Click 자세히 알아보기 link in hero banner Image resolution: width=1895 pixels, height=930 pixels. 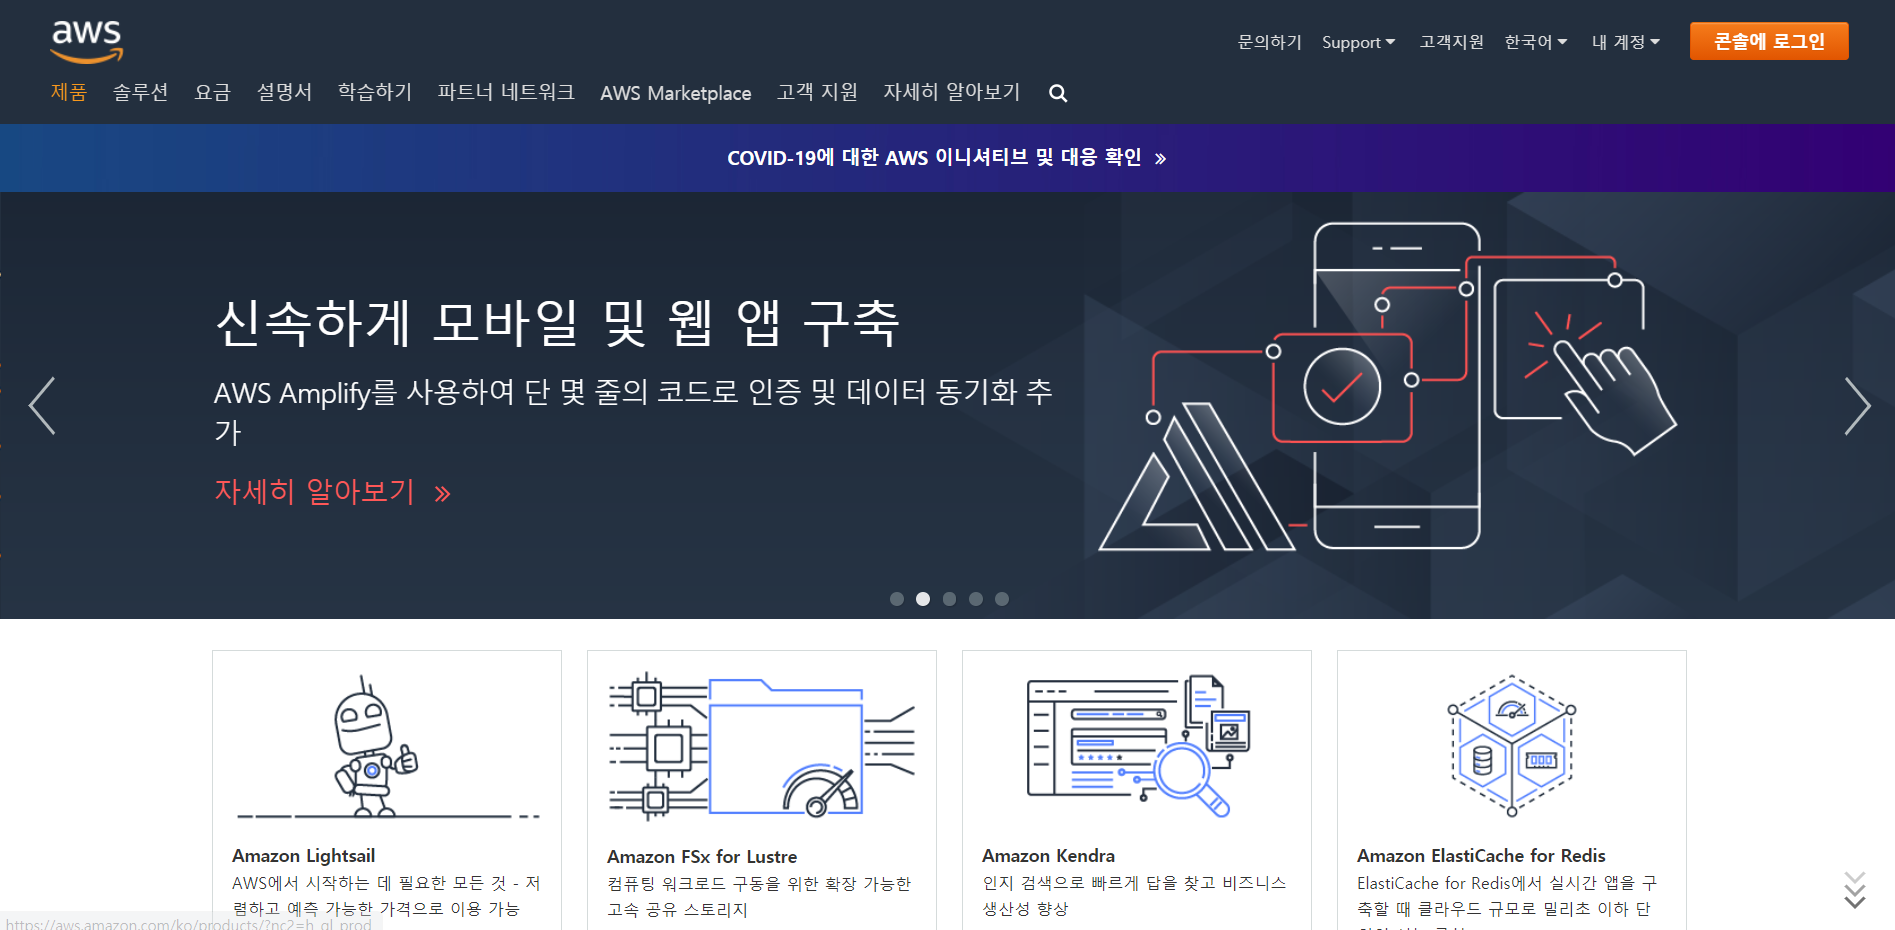[332, 492]
